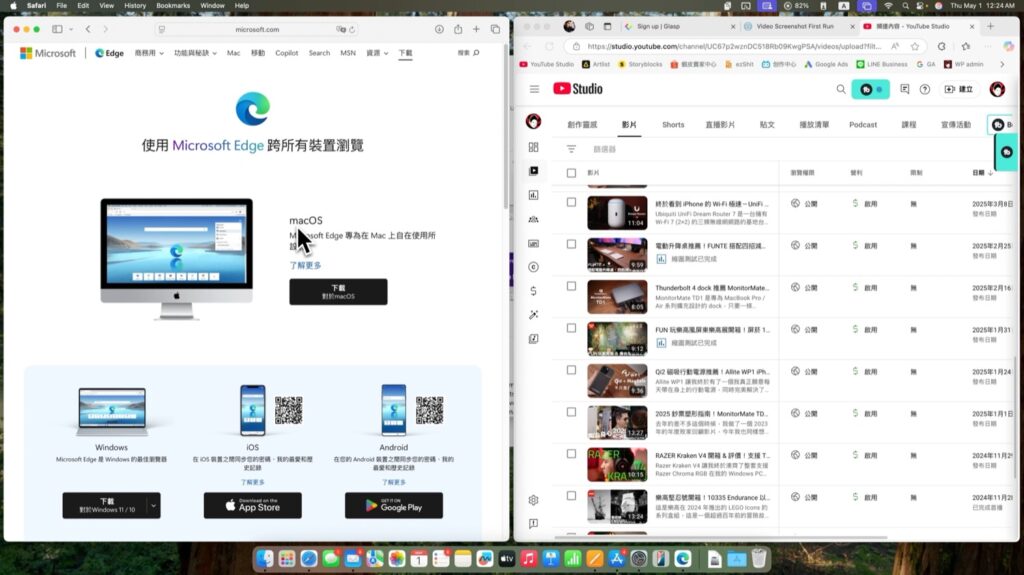The image size is (1024, 575).
Task: Open Safari downloads icon
Action: (439, 29)
